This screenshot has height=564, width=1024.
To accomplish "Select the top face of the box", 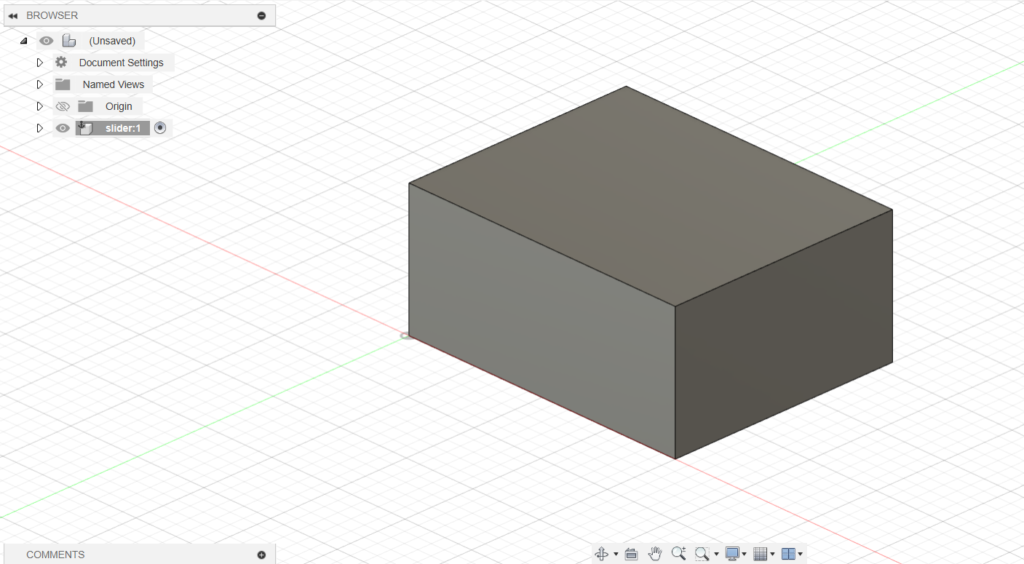I will click(x=650, y=195).
